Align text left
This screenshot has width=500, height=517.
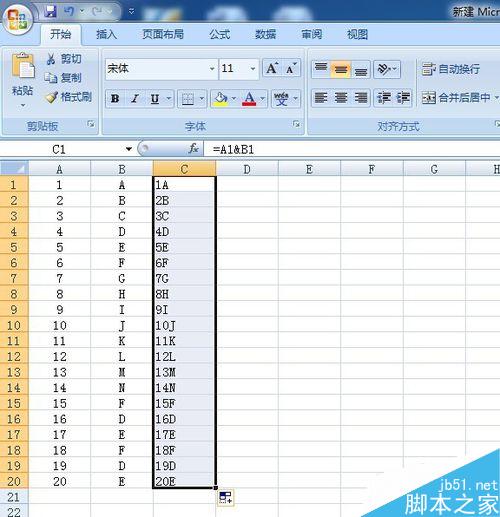coord(321,98)
